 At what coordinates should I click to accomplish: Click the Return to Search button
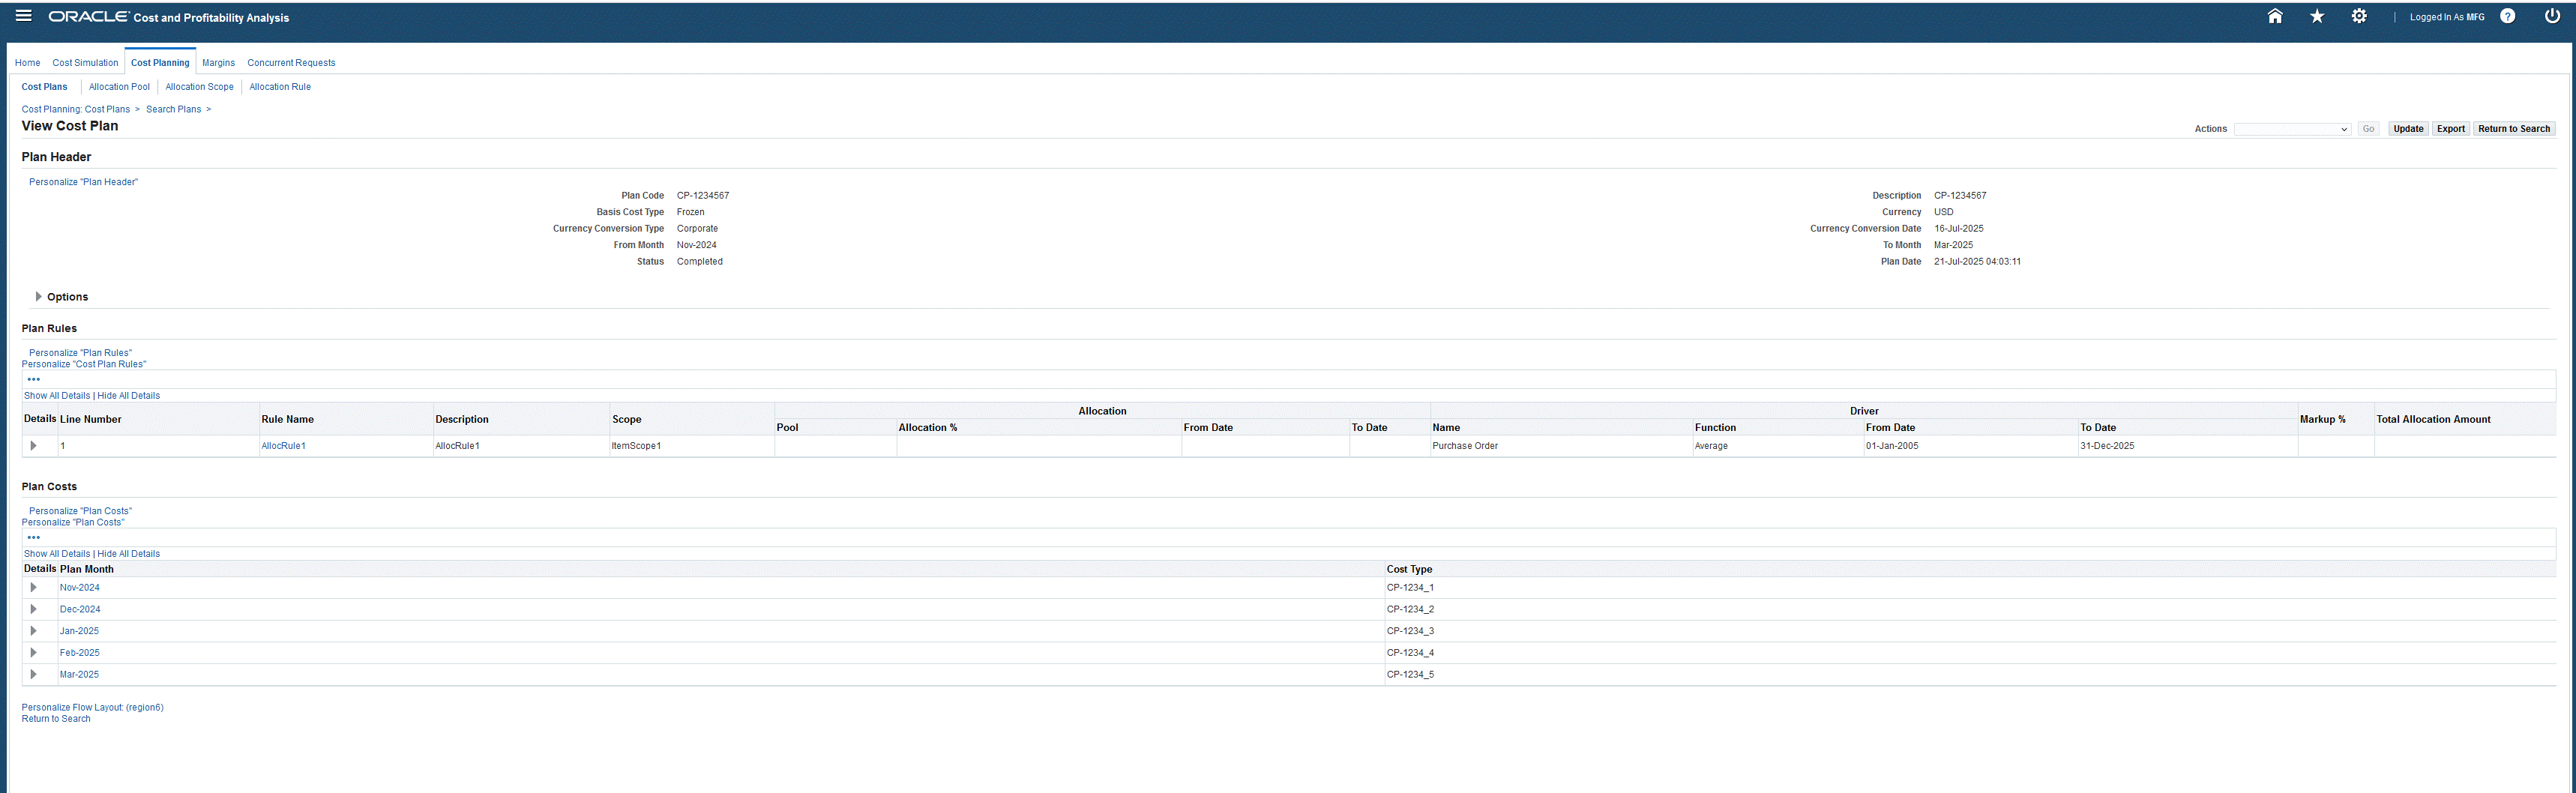pyautogui.click(x=2514, y=129)
